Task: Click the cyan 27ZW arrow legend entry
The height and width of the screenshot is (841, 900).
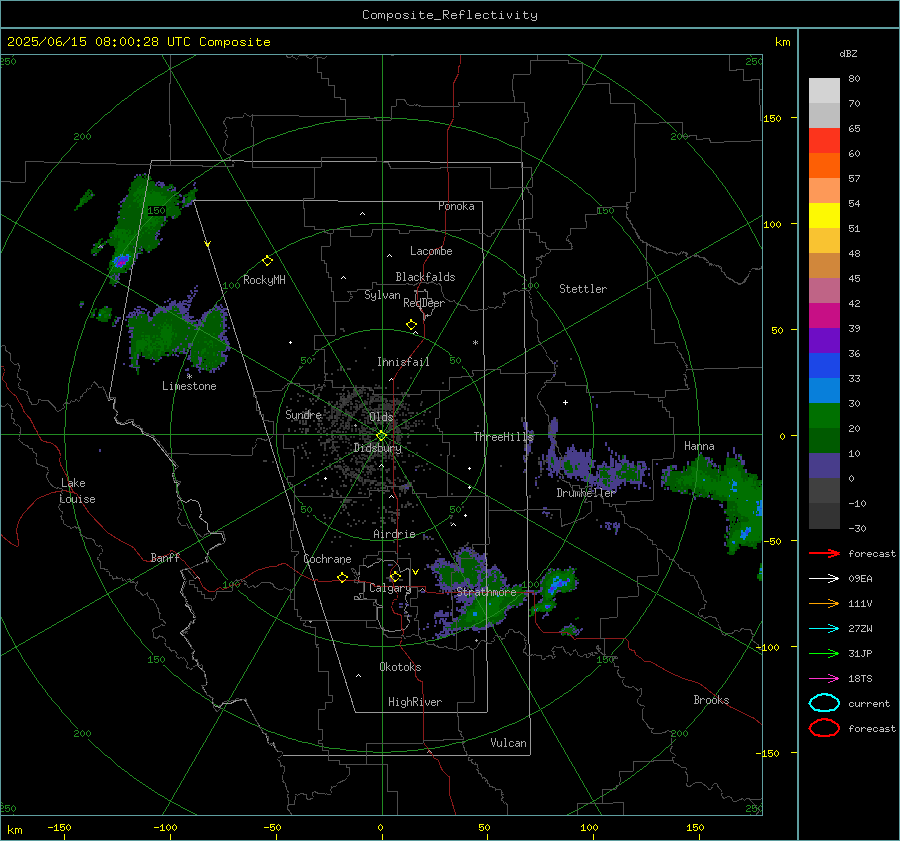Action: (x=824, y=629)
